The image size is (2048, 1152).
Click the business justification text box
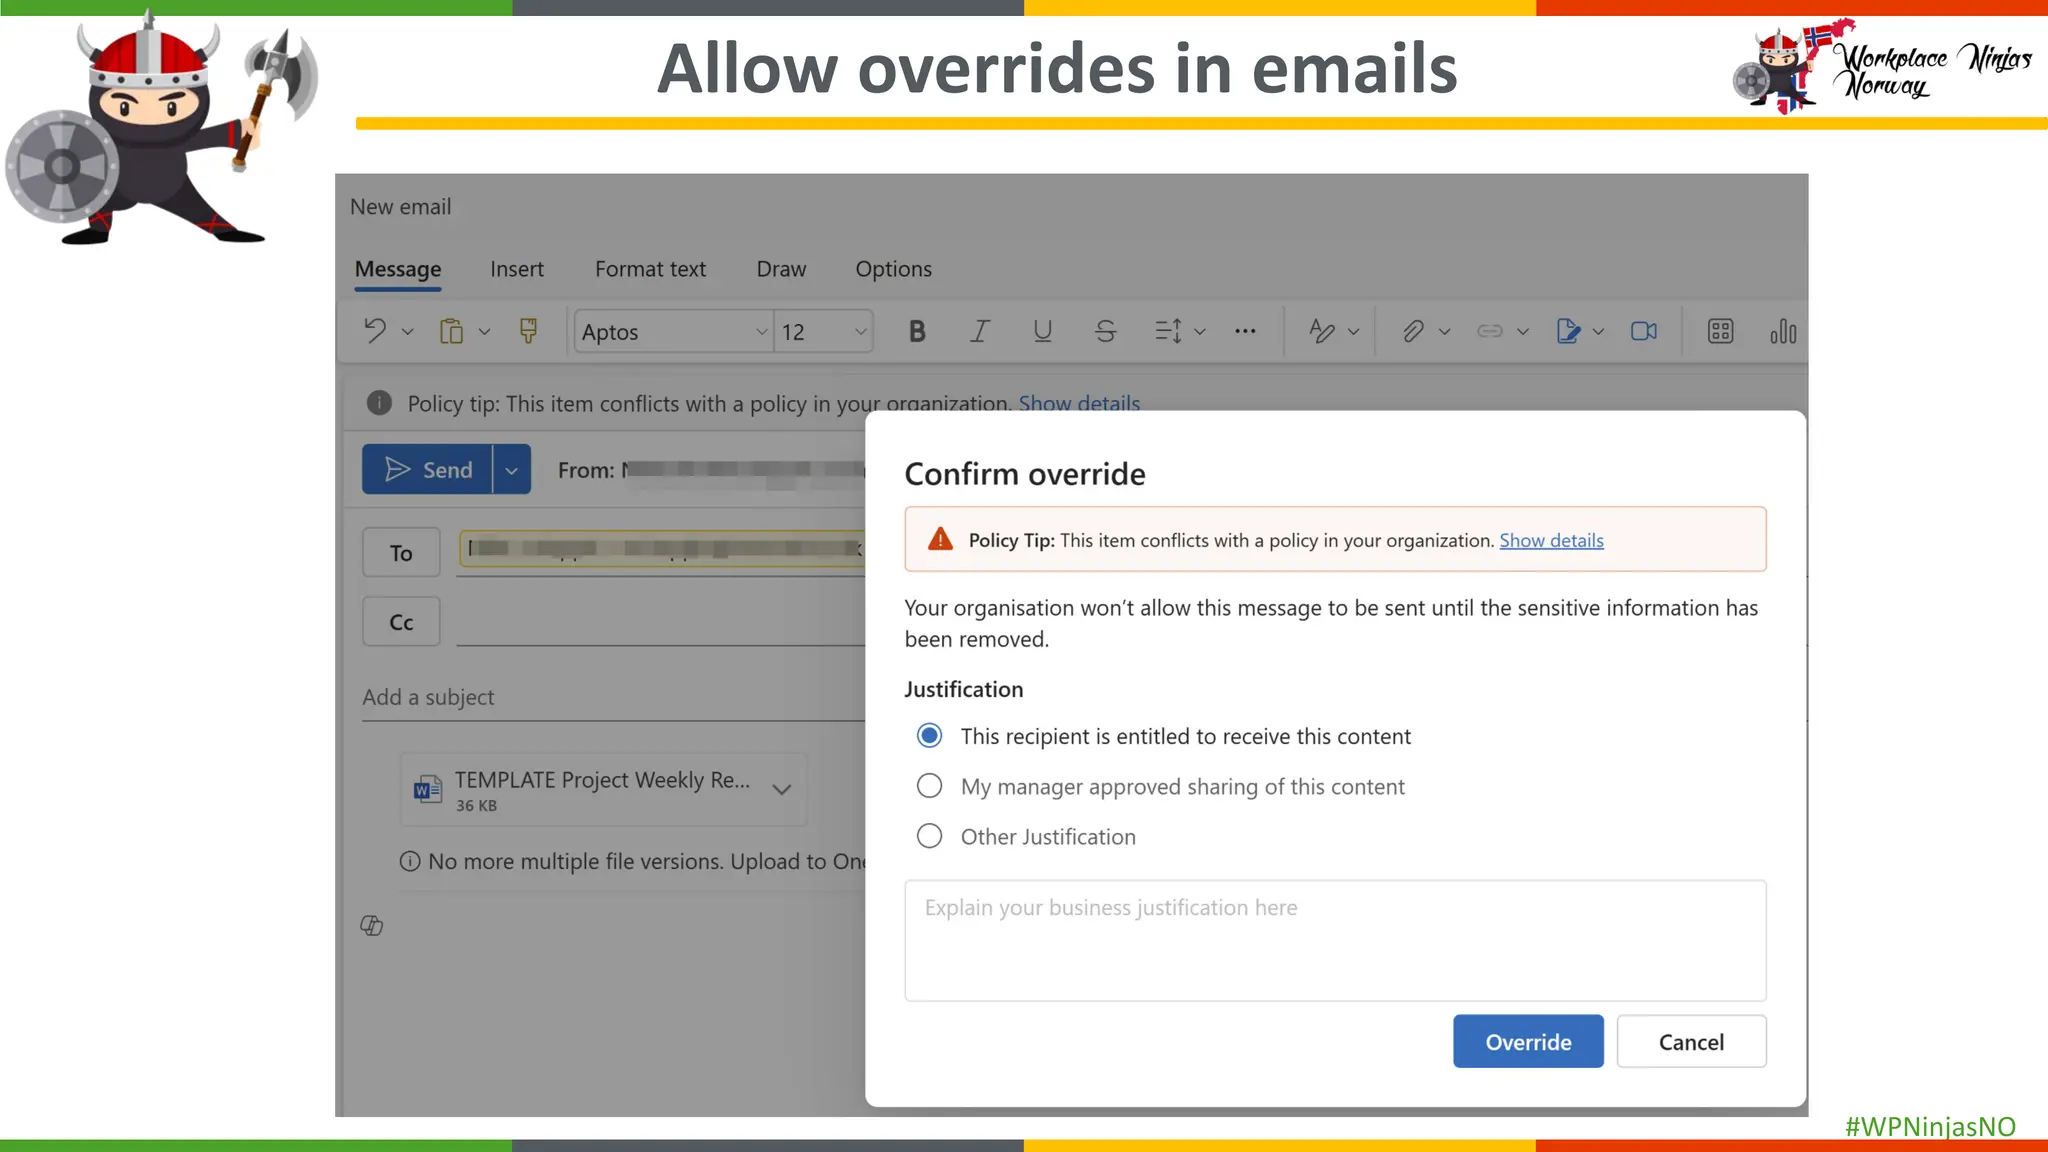[x=1335, y=940]
